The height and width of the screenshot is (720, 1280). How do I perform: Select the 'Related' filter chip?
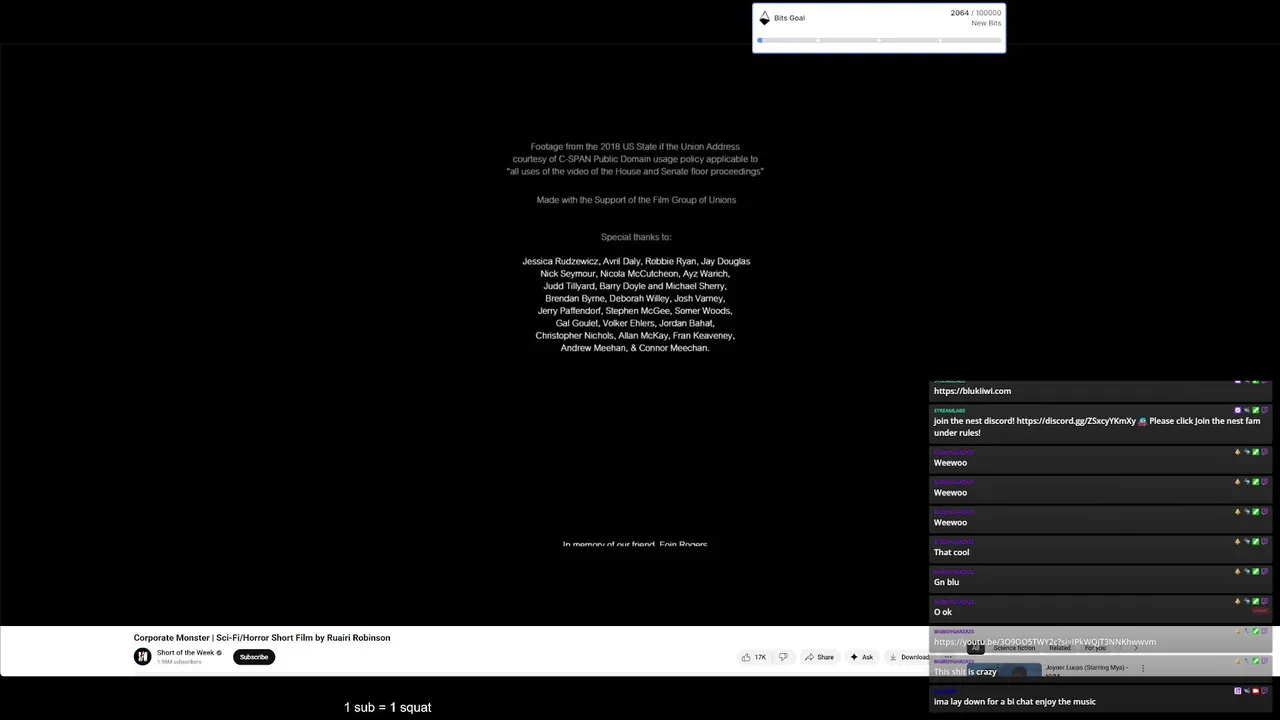[1059, 648]
